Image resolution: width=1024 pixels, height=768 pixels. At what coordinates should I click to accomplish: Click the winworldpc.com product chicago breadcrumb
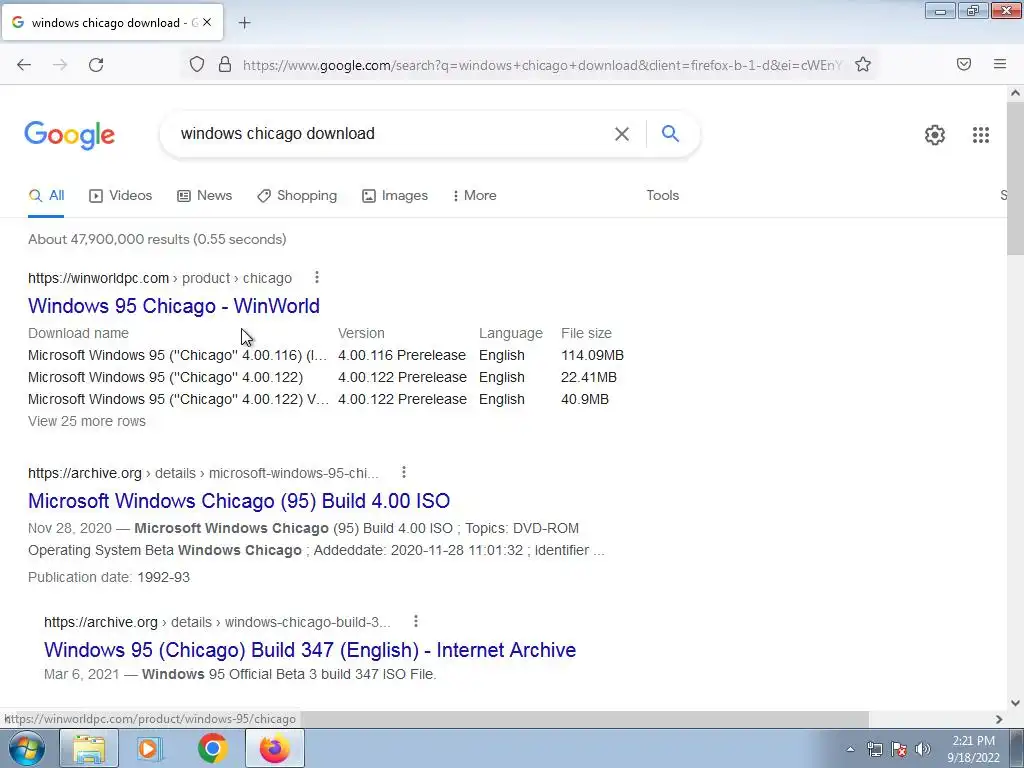pos(160,278)
